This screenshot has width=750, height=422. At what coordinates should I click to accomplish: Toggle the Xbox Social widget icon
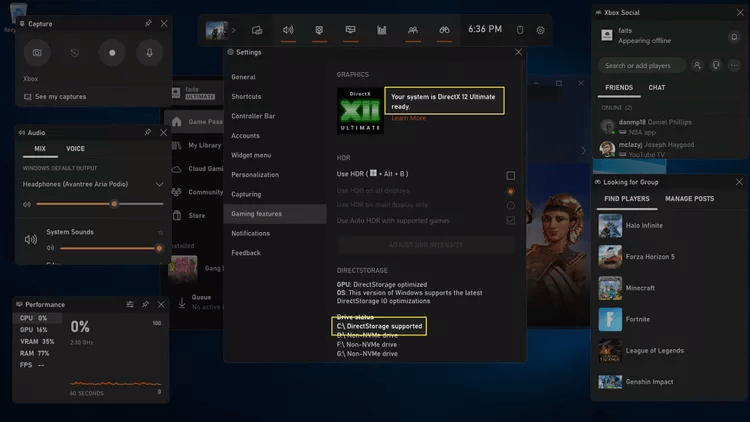point(413,30)
